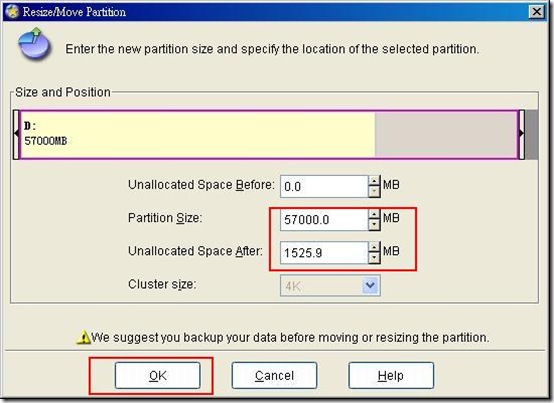Click the Unallocated Space Before field

(324, 186)
